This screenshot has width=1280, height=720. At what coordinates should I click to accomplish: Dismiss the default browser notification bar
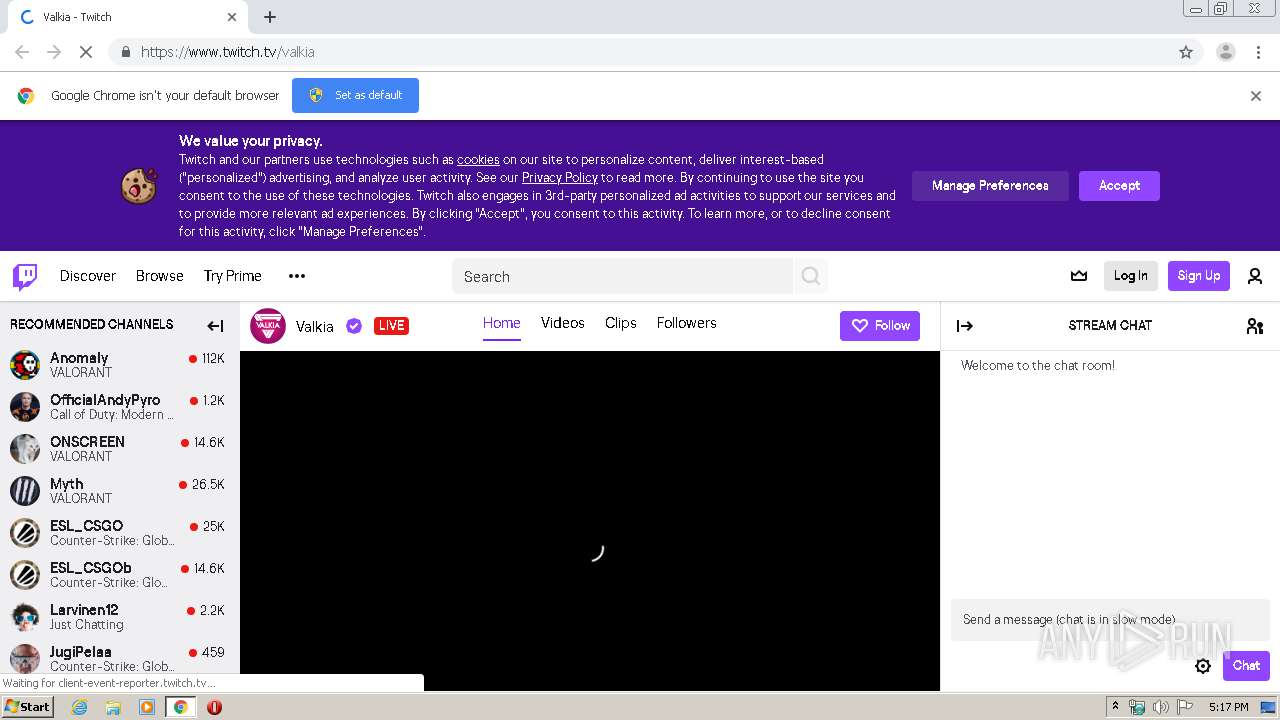[x=1256, y=96]
